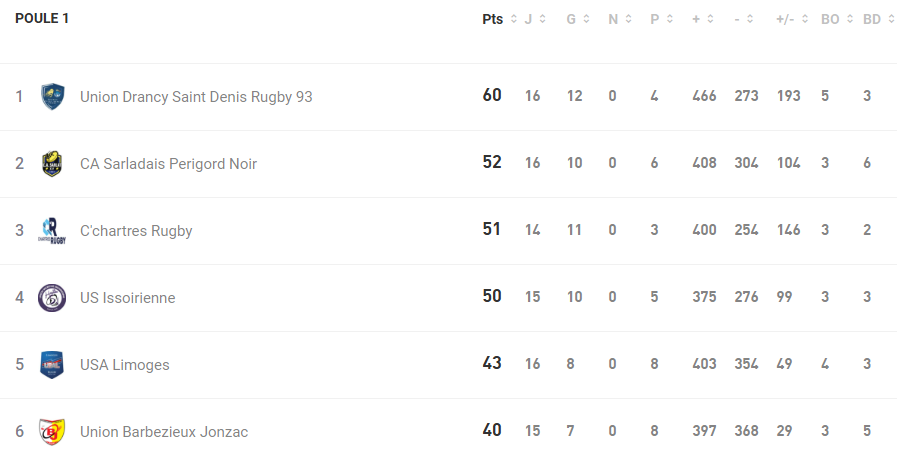Open the USA Limoges team link
The height and width of the screenshot is (461, 897).
coord(125,365)
